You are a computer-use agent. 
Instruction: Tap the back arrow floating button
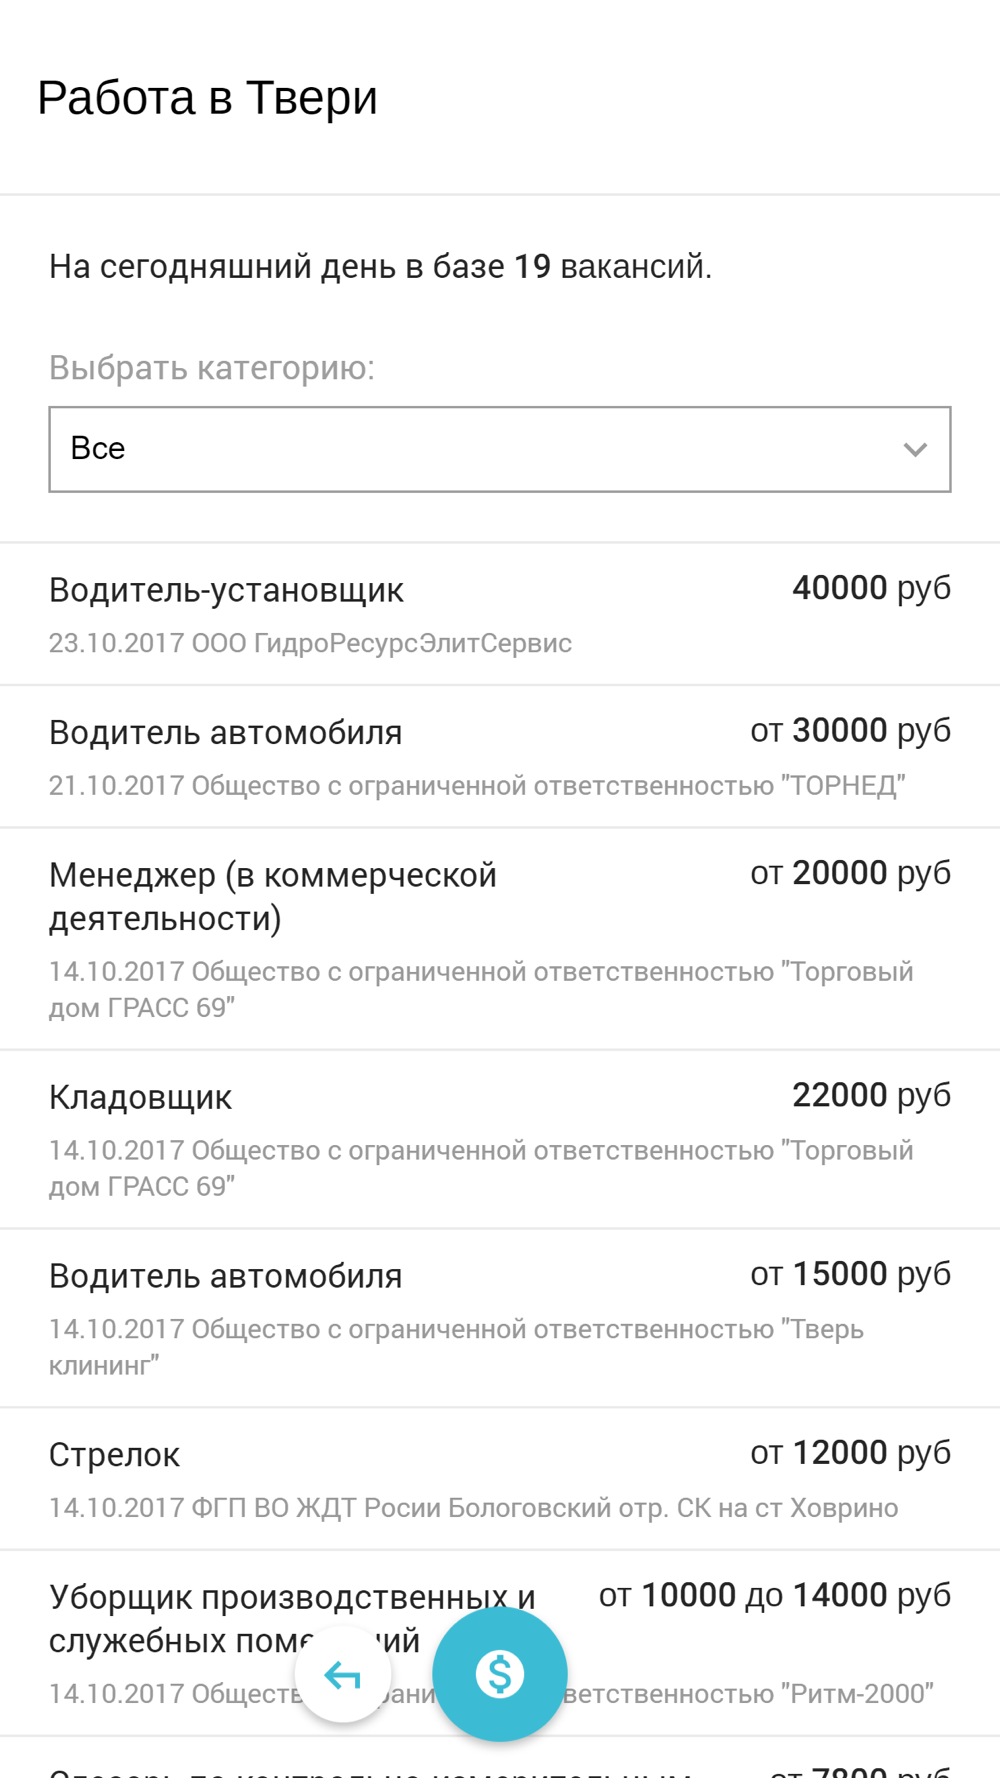(343, 1674)
